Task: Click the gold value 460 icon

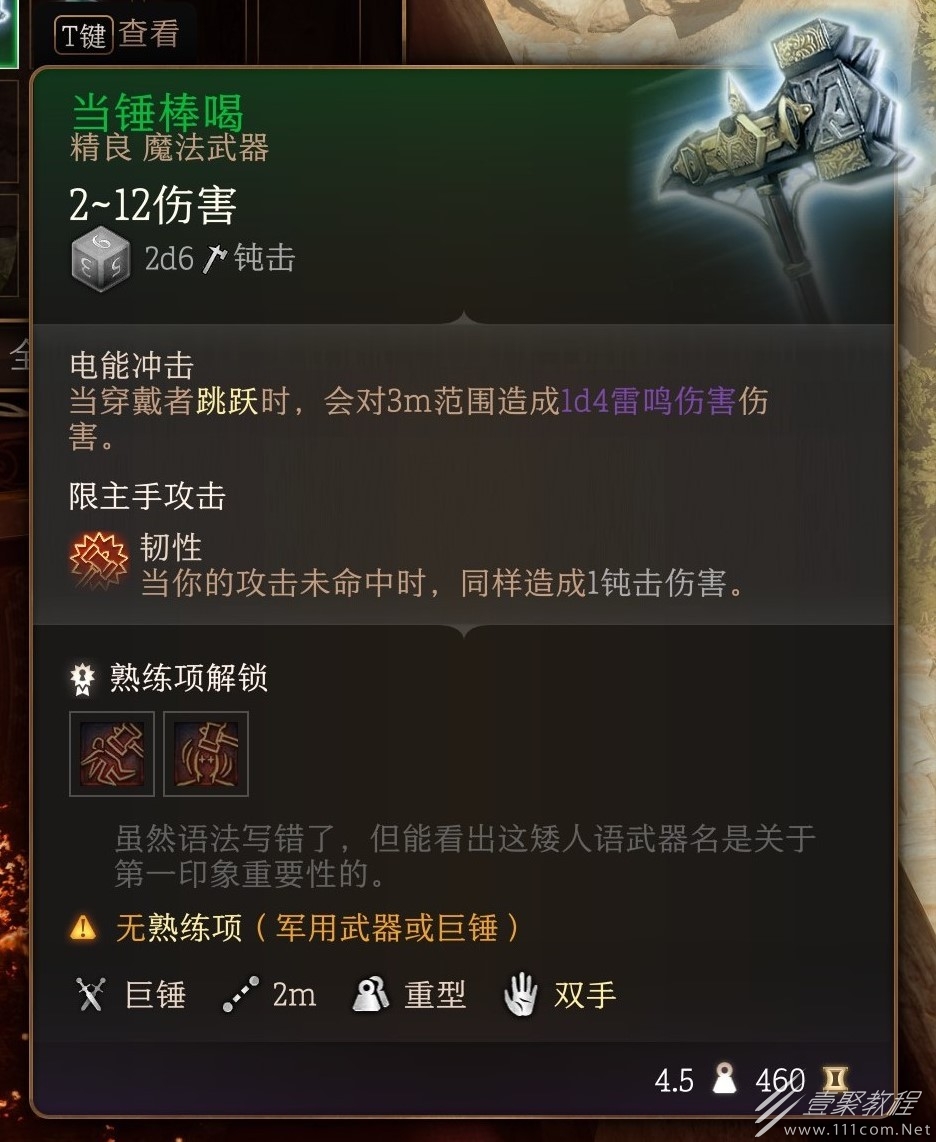Action: (834, 1079)
